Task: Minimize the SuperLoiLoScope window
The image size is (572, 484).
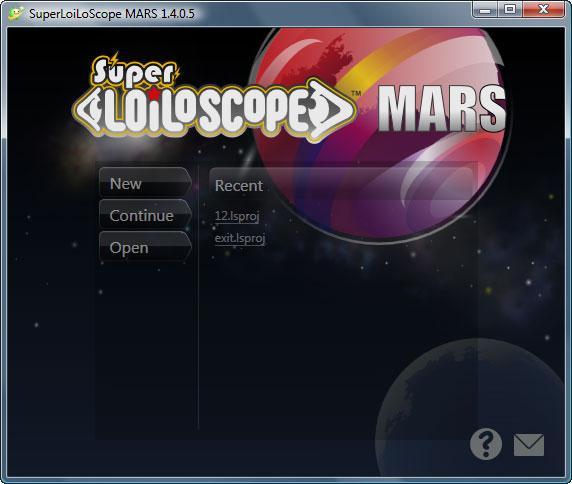Action: (x=485, y=9)
